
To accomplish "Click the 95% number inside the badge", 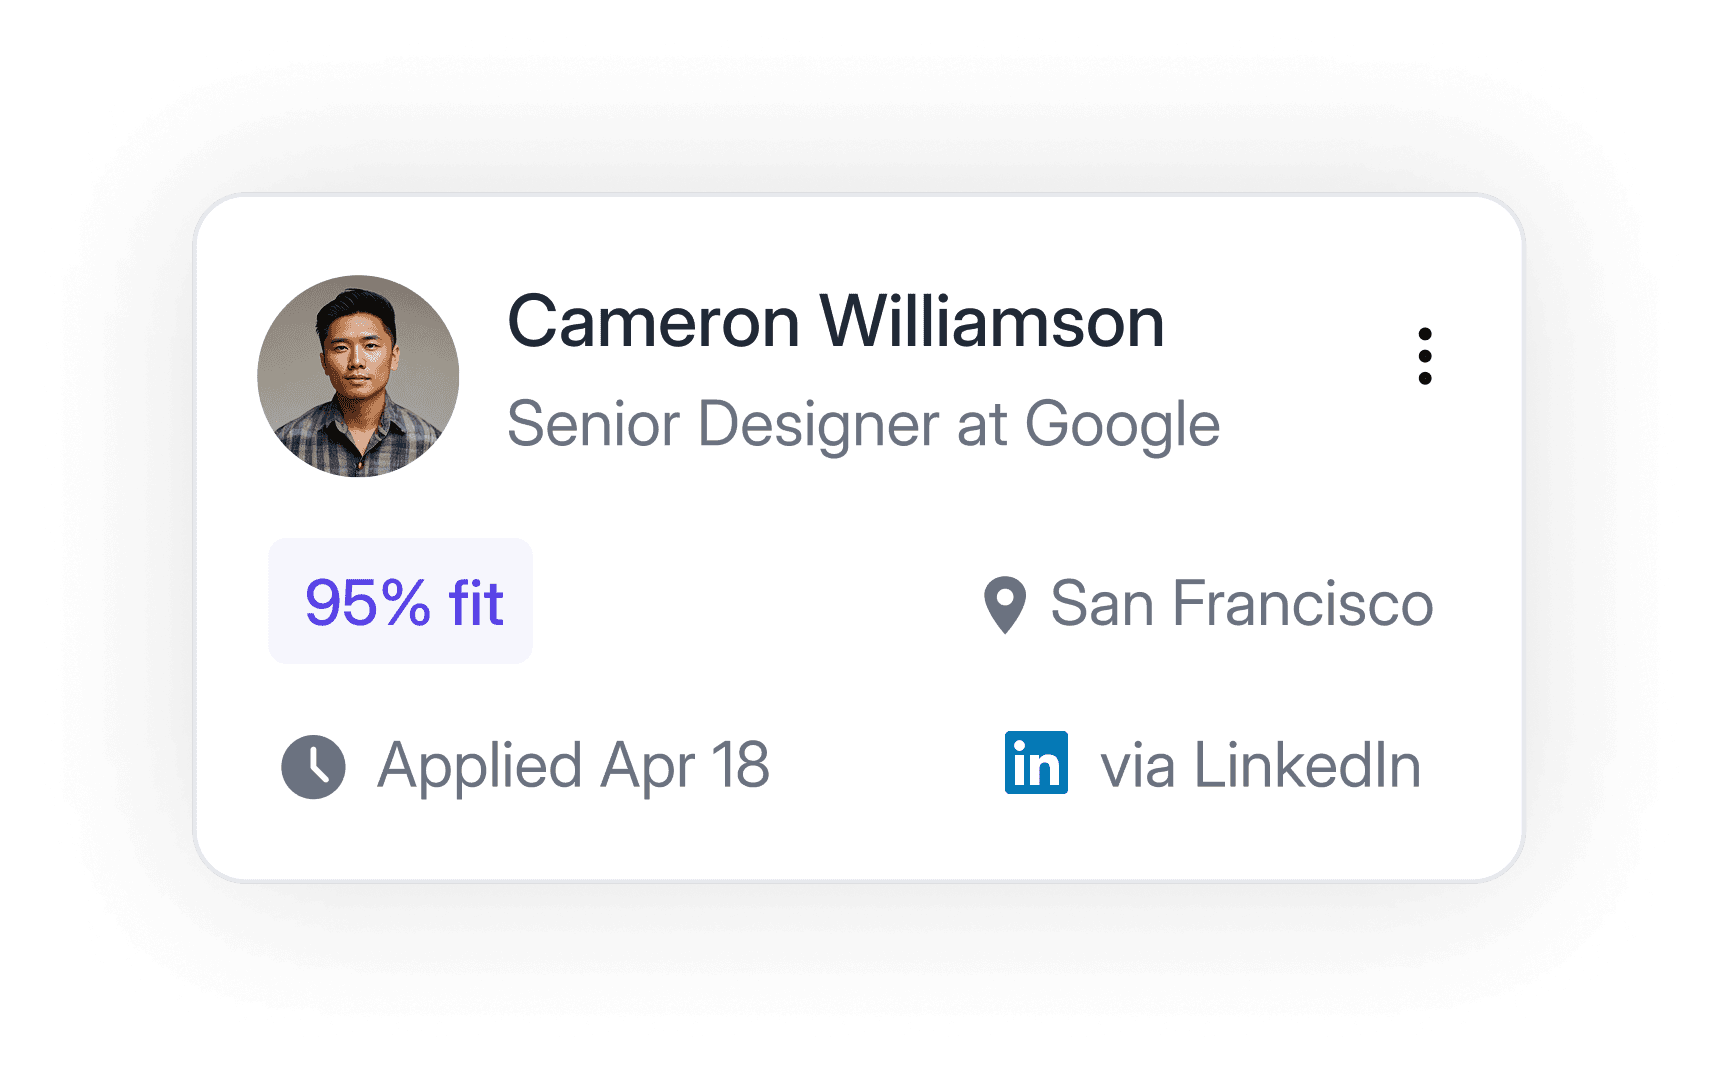I will [x=367, y=603].
